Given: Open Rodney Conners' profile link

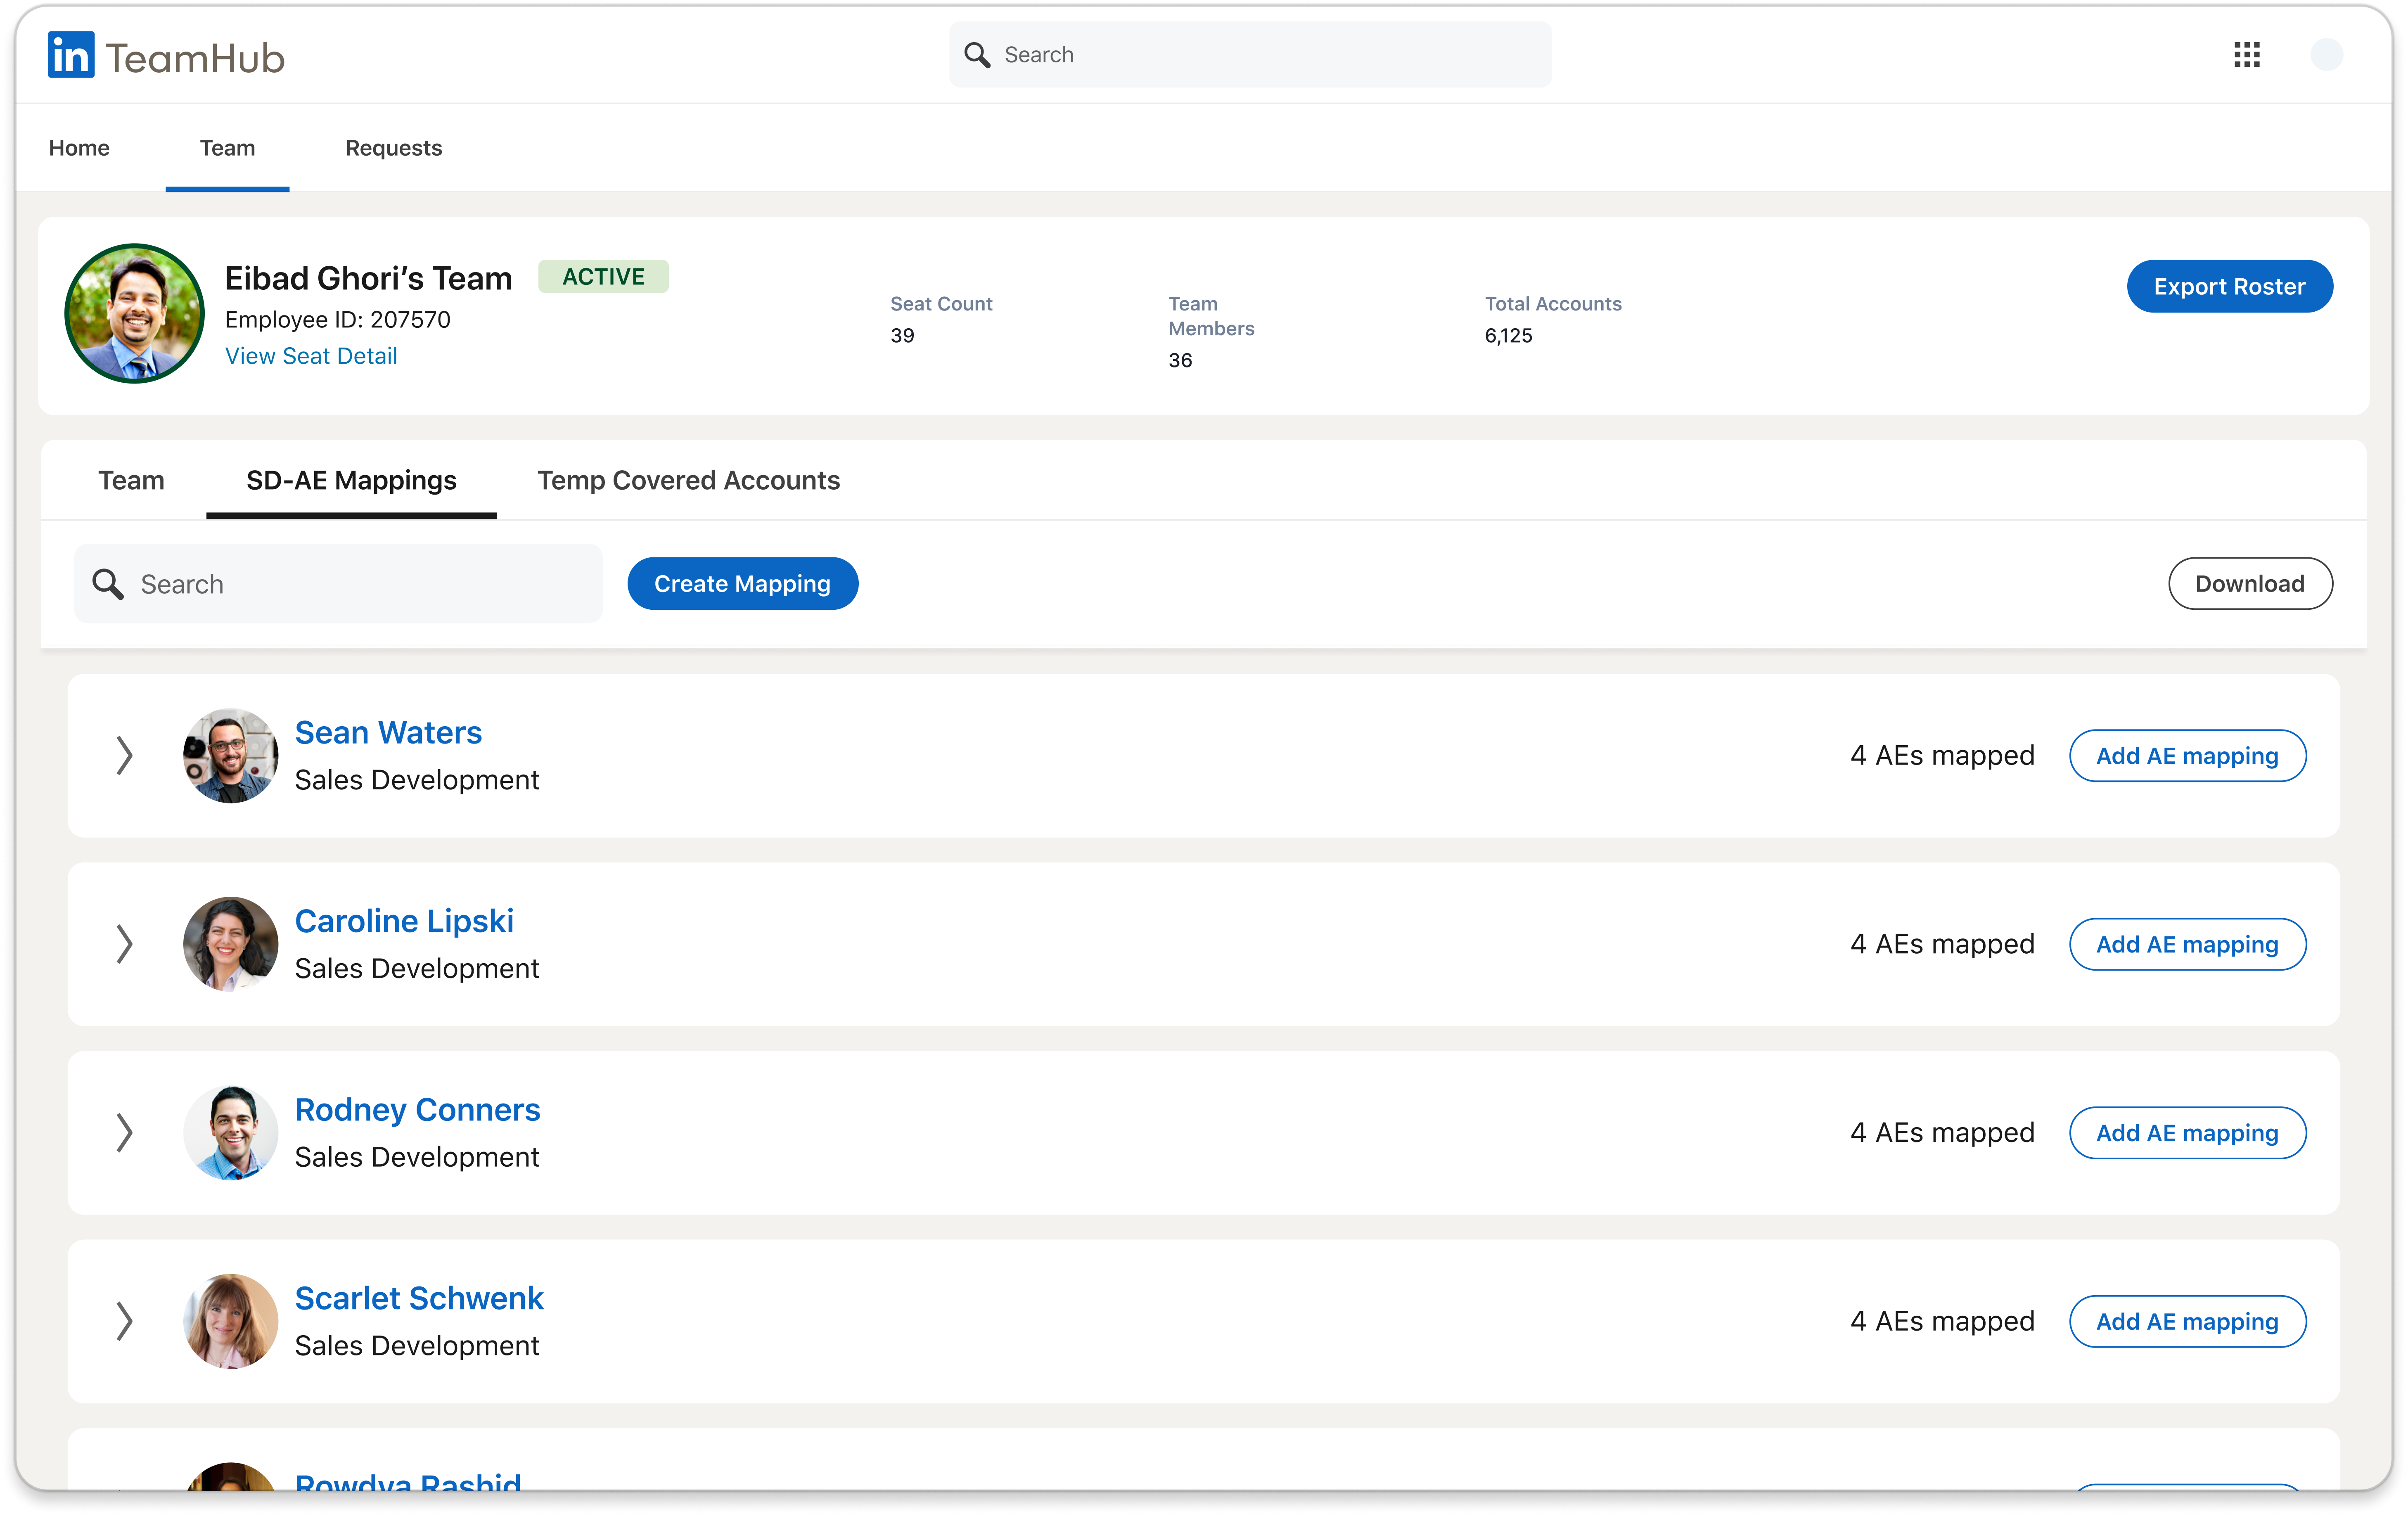Looking at the screenshot, I should pos(417,1110).
